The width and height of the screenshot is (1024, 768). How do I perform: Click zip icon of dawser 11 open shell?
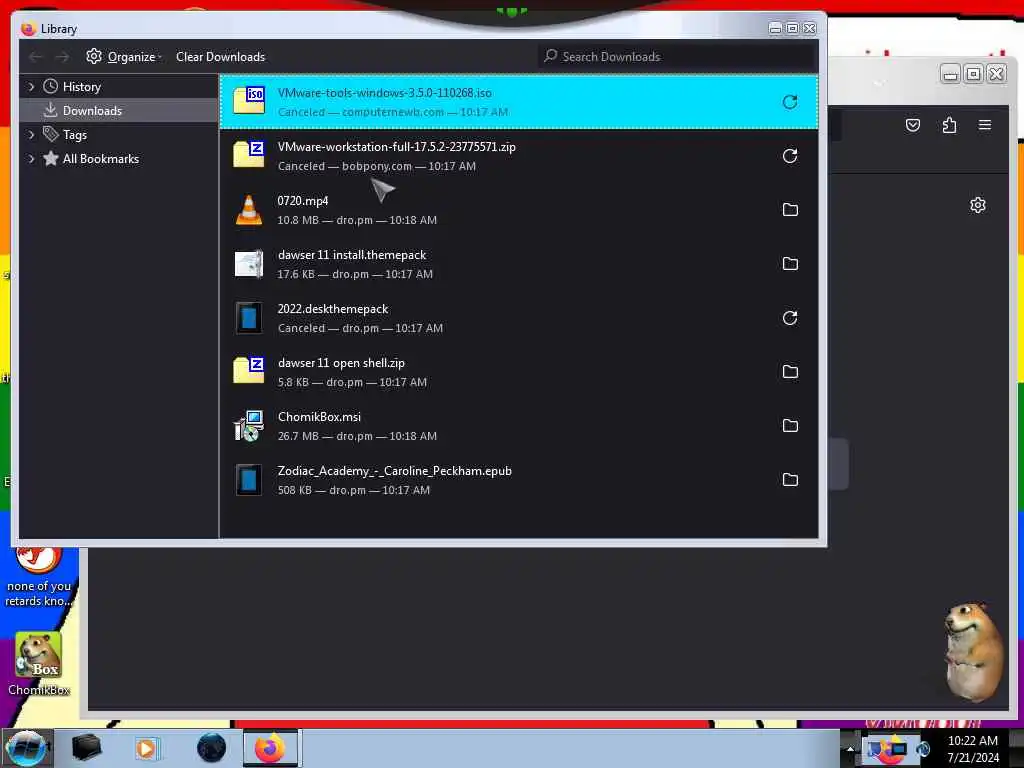[249, 371]
